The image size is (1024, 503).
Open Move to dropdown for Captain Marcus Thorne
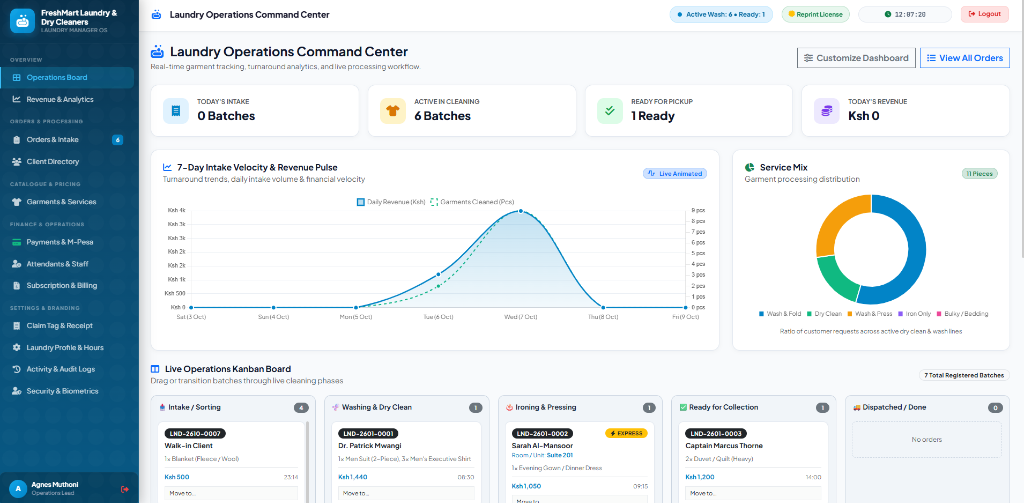[753, 493]
